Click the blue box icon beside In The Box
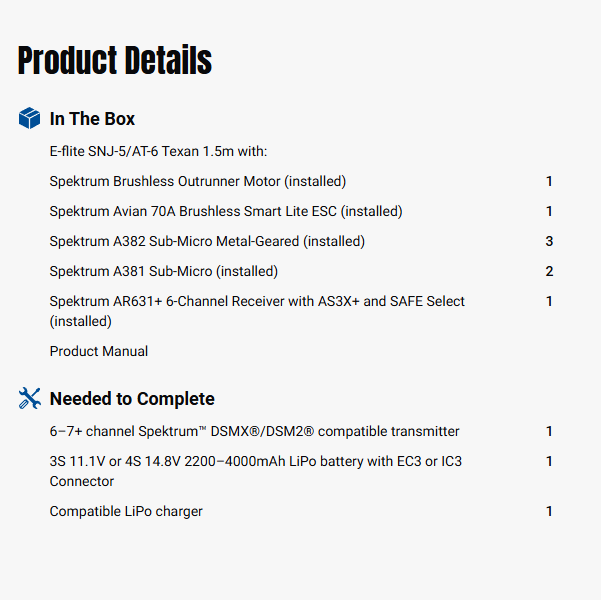The width and height of the screenshot is (601, 600). (30, 119)
